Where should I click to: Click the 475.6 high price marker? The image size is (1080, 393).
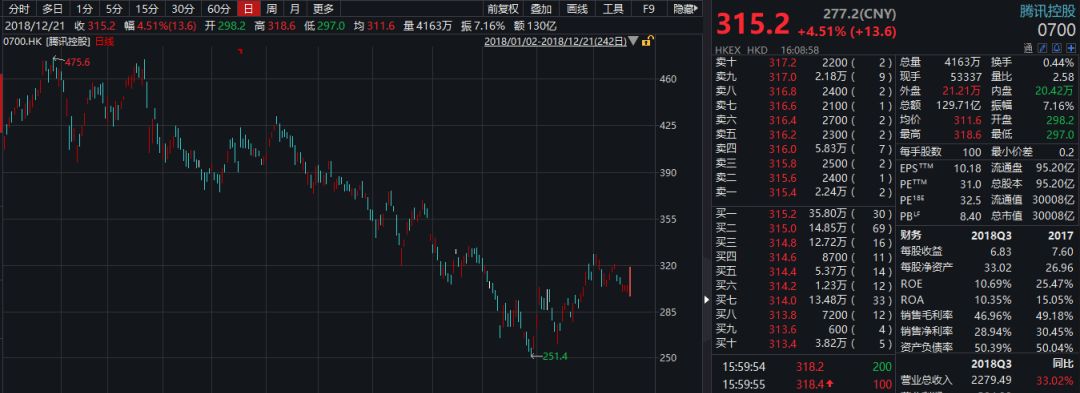pos(77,62)
